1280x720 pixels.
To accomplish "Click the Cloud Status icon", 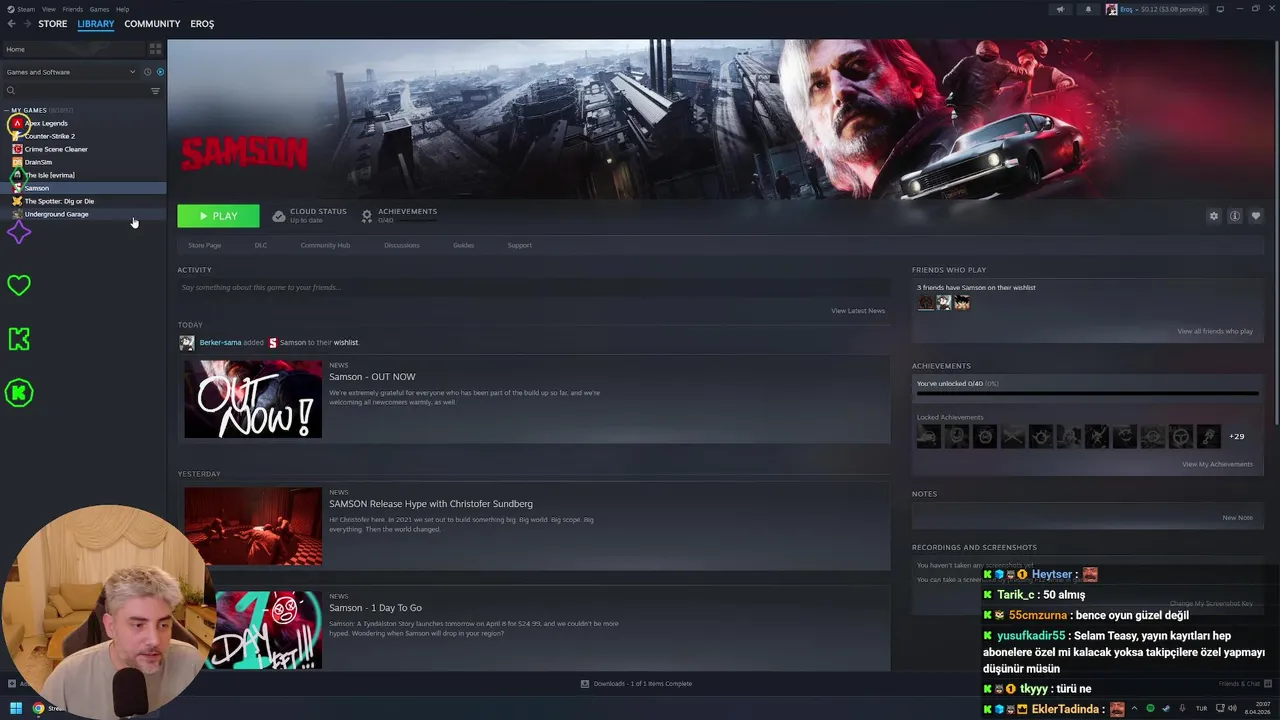I will click(x=279, y=215).
